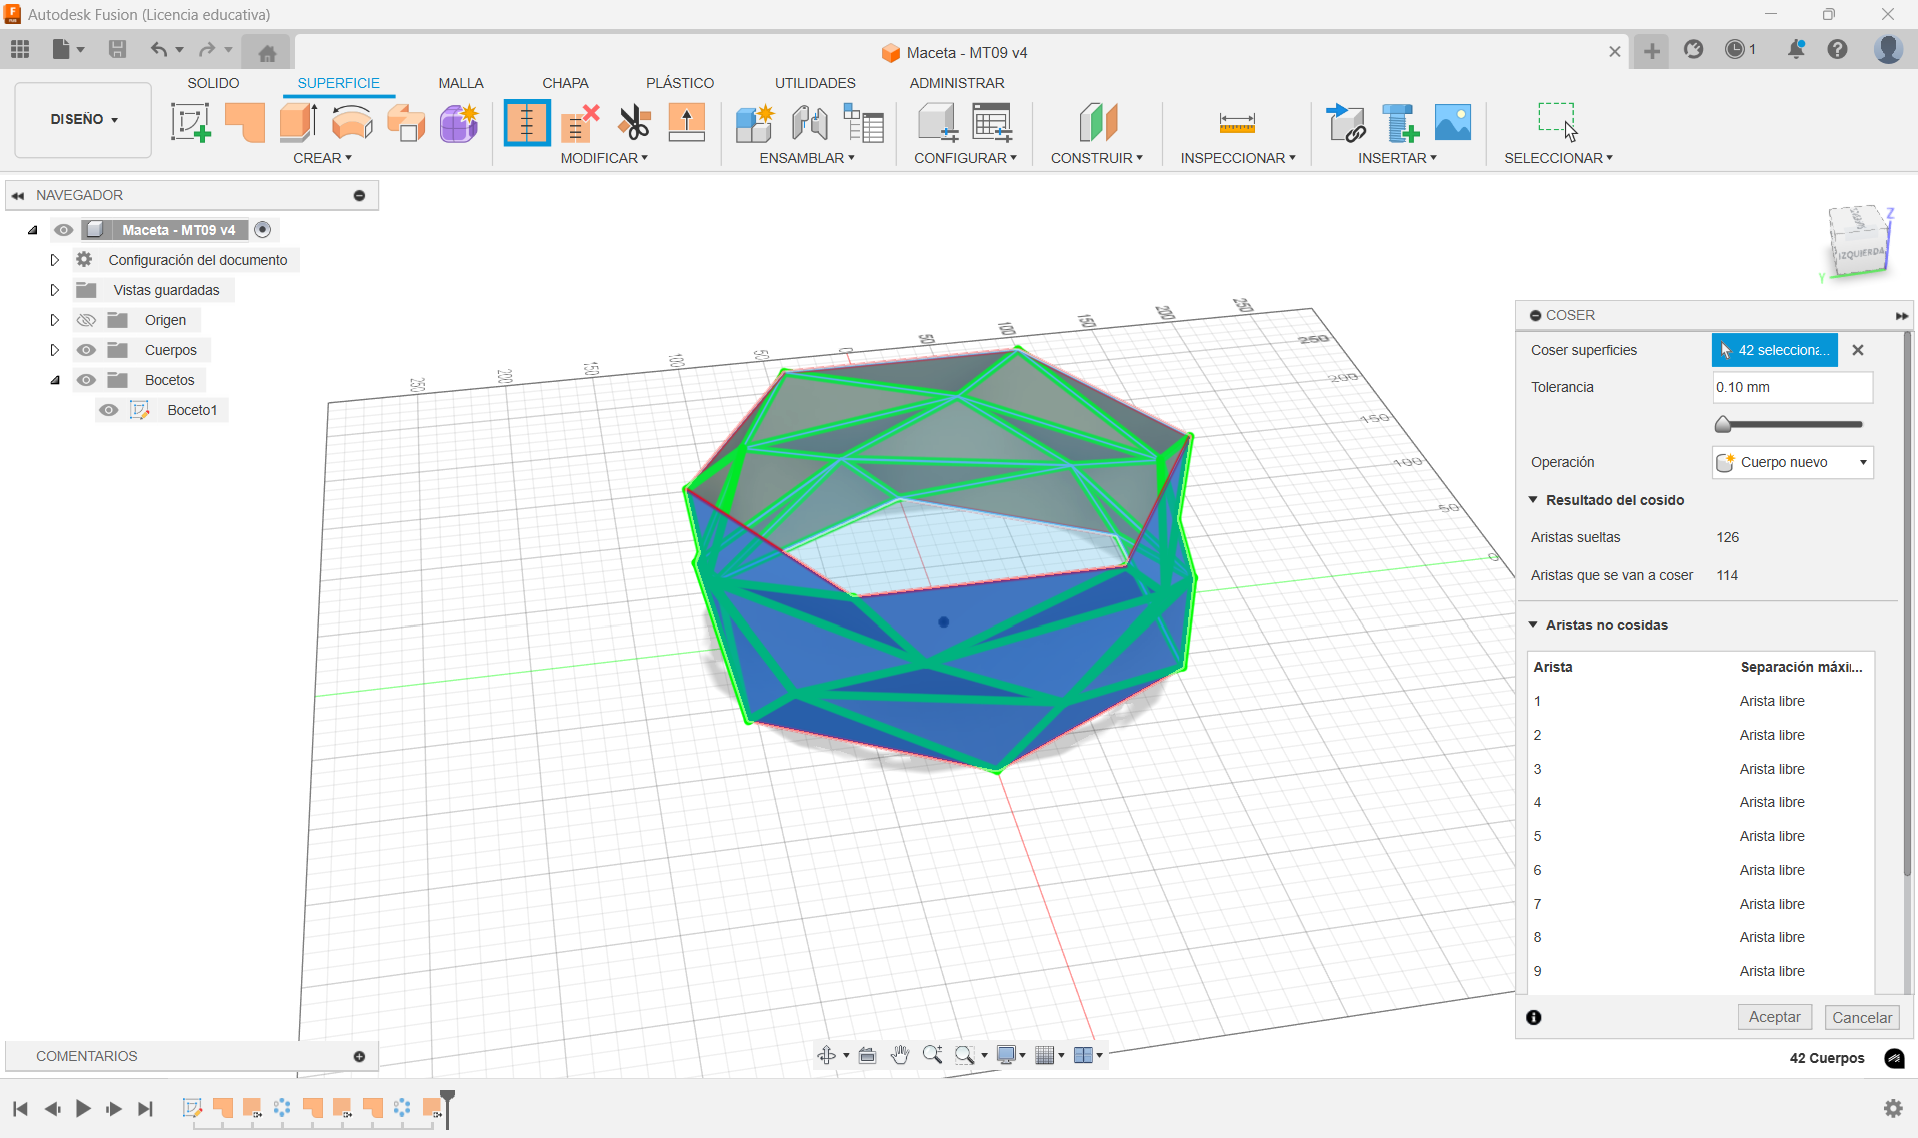Activate the root component radio button
The width and height of the screenshot is (1918, 1138).
click(x=262, y=230)
